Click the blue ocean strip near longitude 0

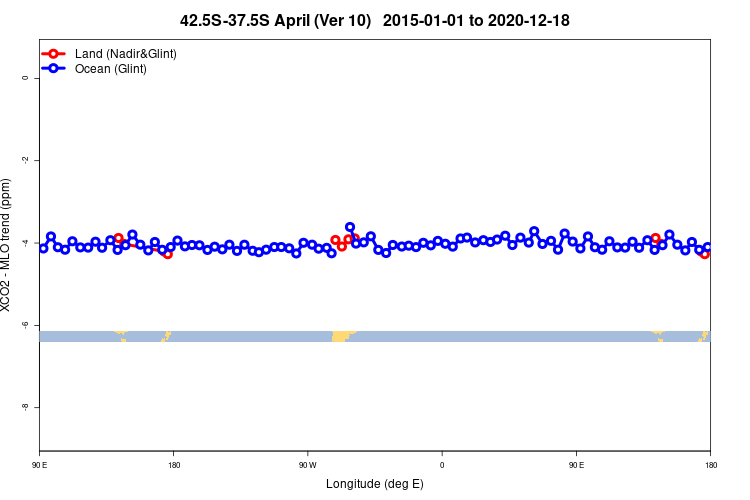click(x=442, y=336)
